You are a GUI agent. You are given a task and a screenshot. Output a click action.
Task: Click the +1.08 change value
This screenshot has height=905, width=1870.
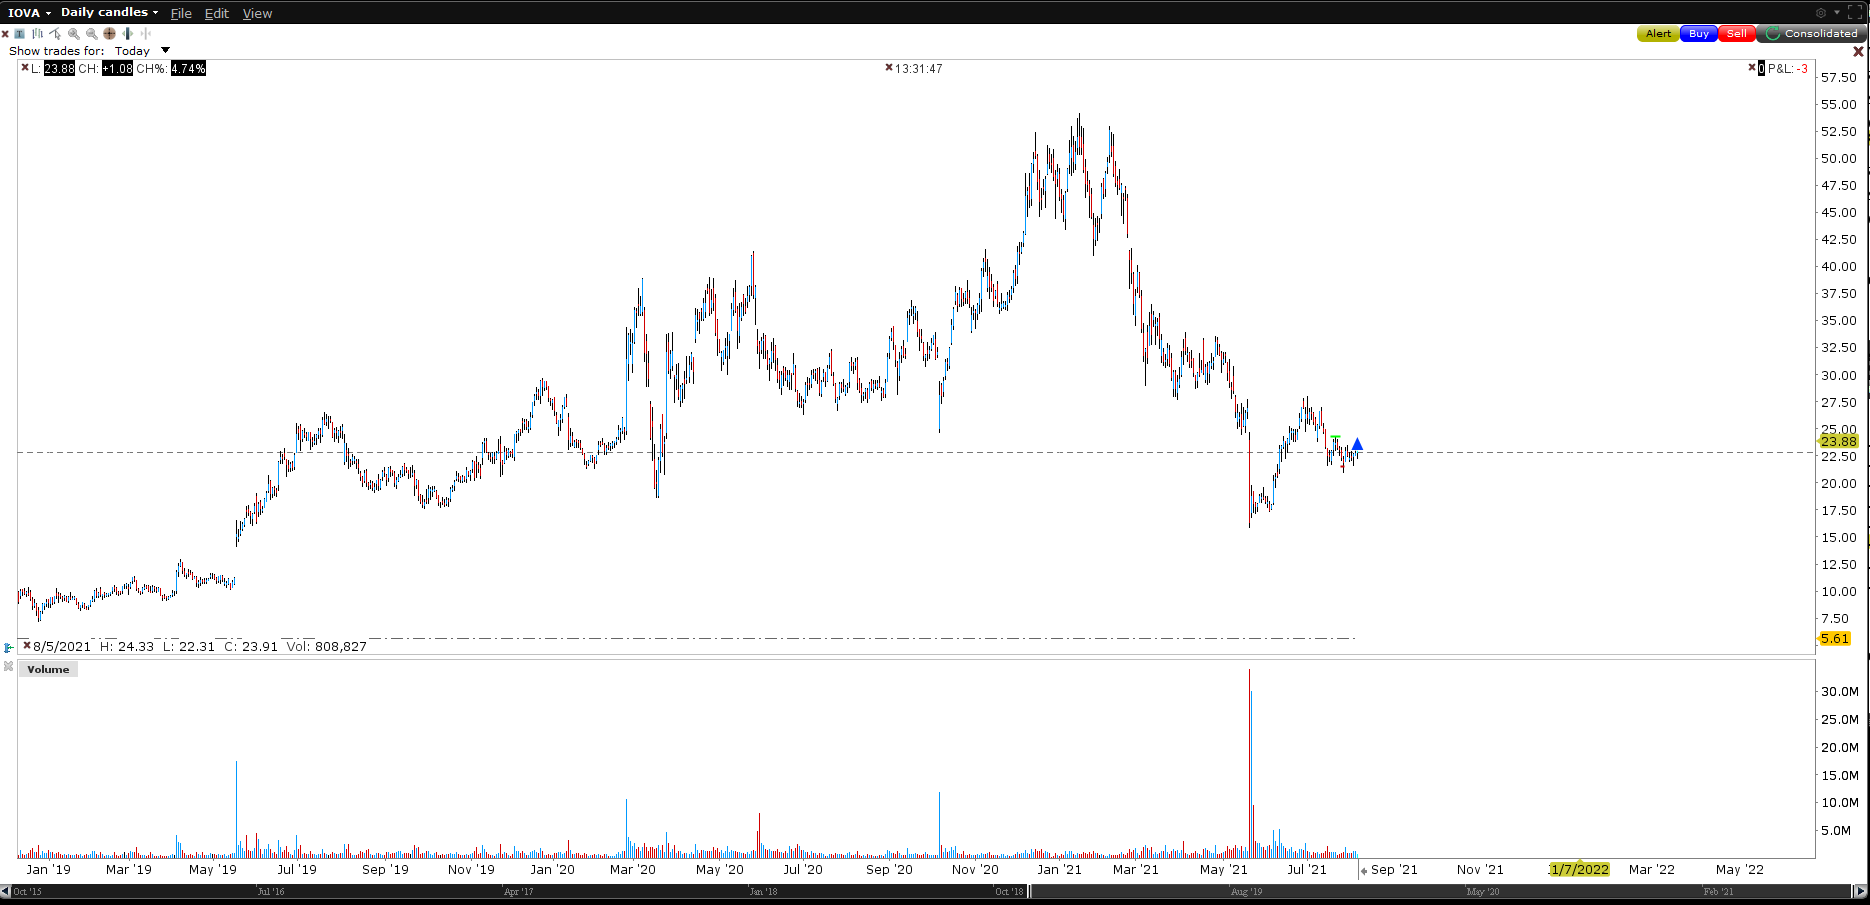(117, 68)
